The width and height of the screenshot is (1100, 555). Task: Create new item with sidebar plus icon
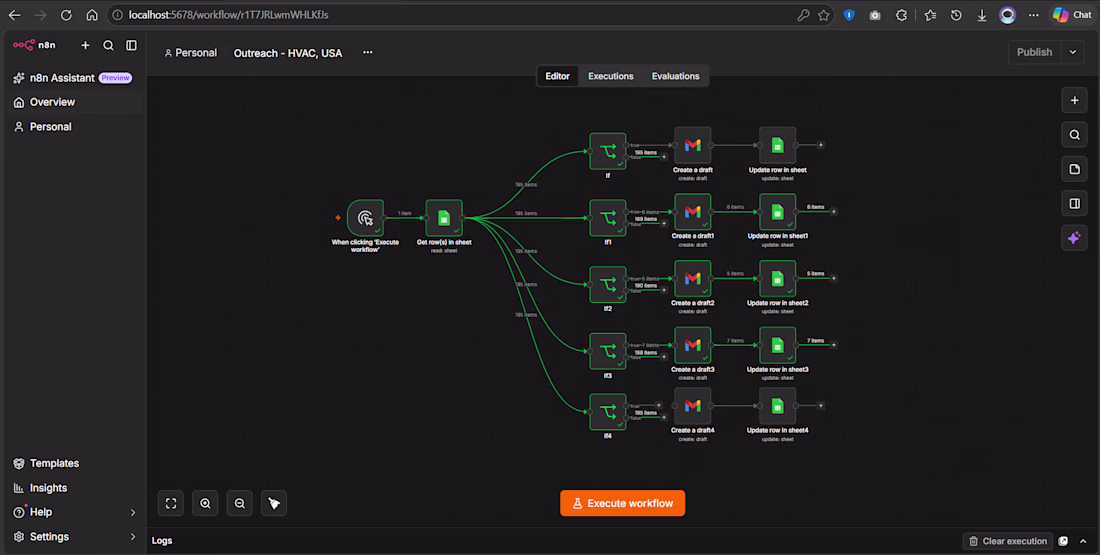[86, 45]
